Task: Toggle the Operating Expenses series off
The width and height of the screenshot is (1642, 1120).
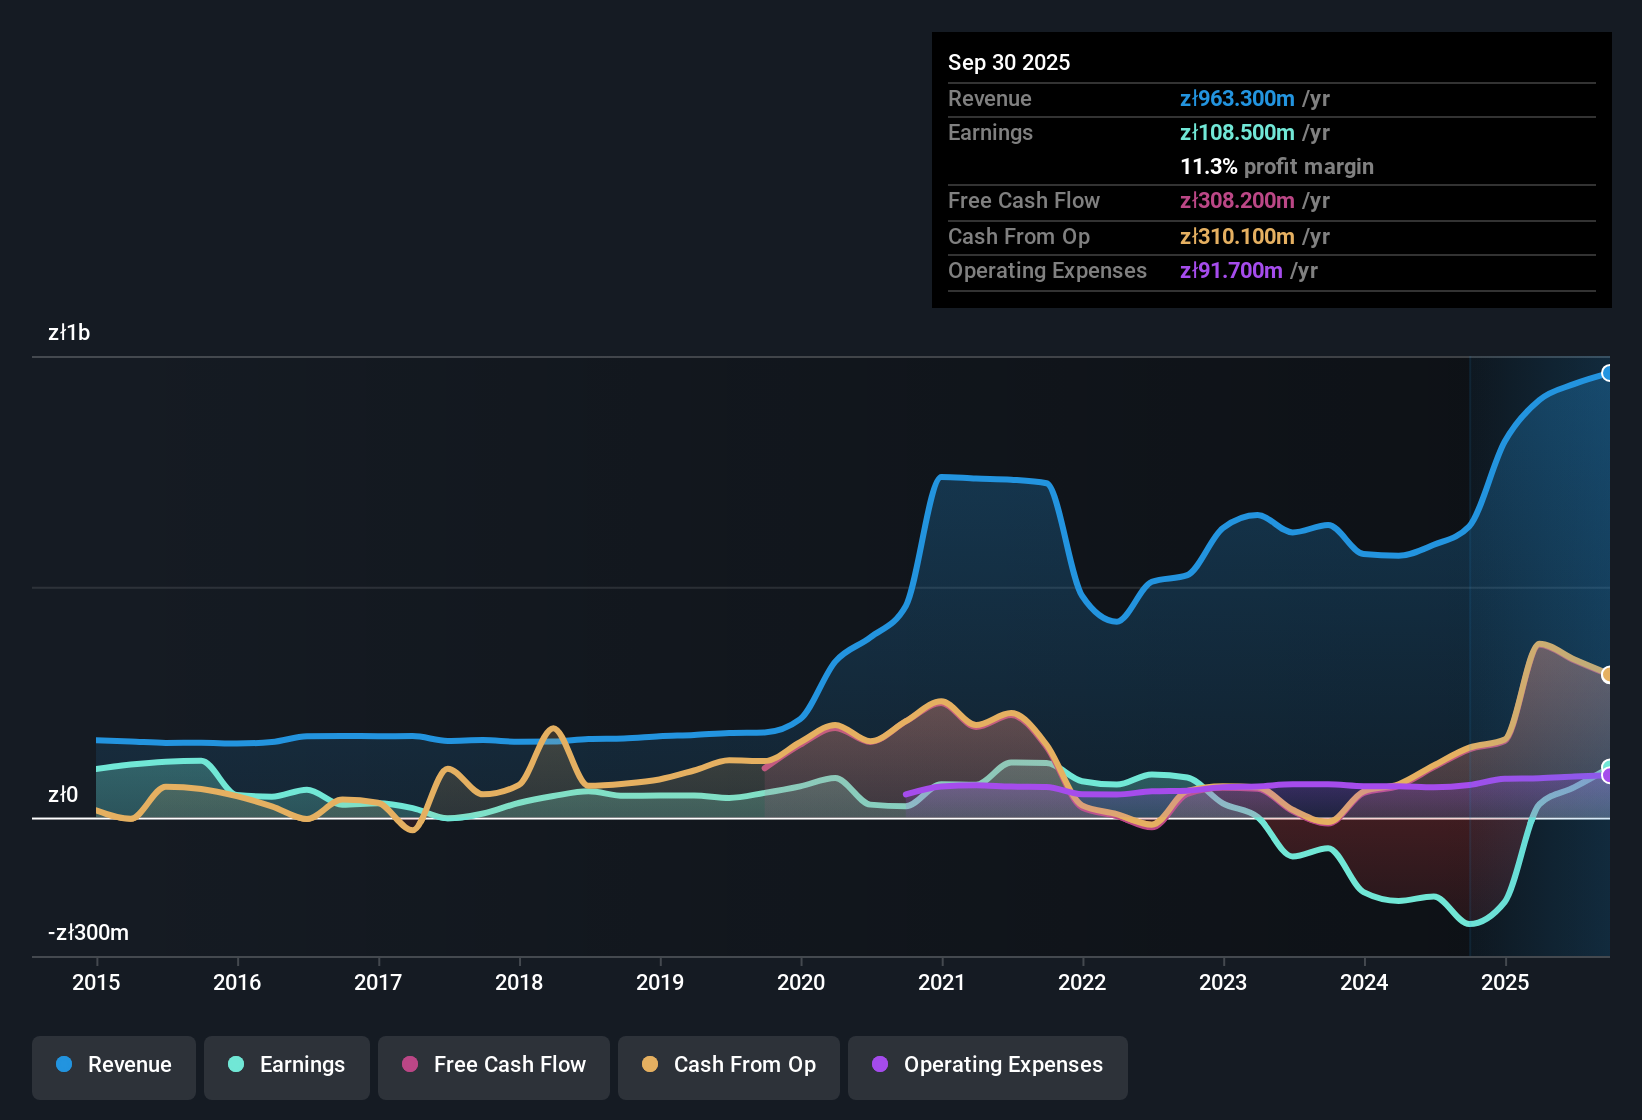Action: (x=987, y=1065)
